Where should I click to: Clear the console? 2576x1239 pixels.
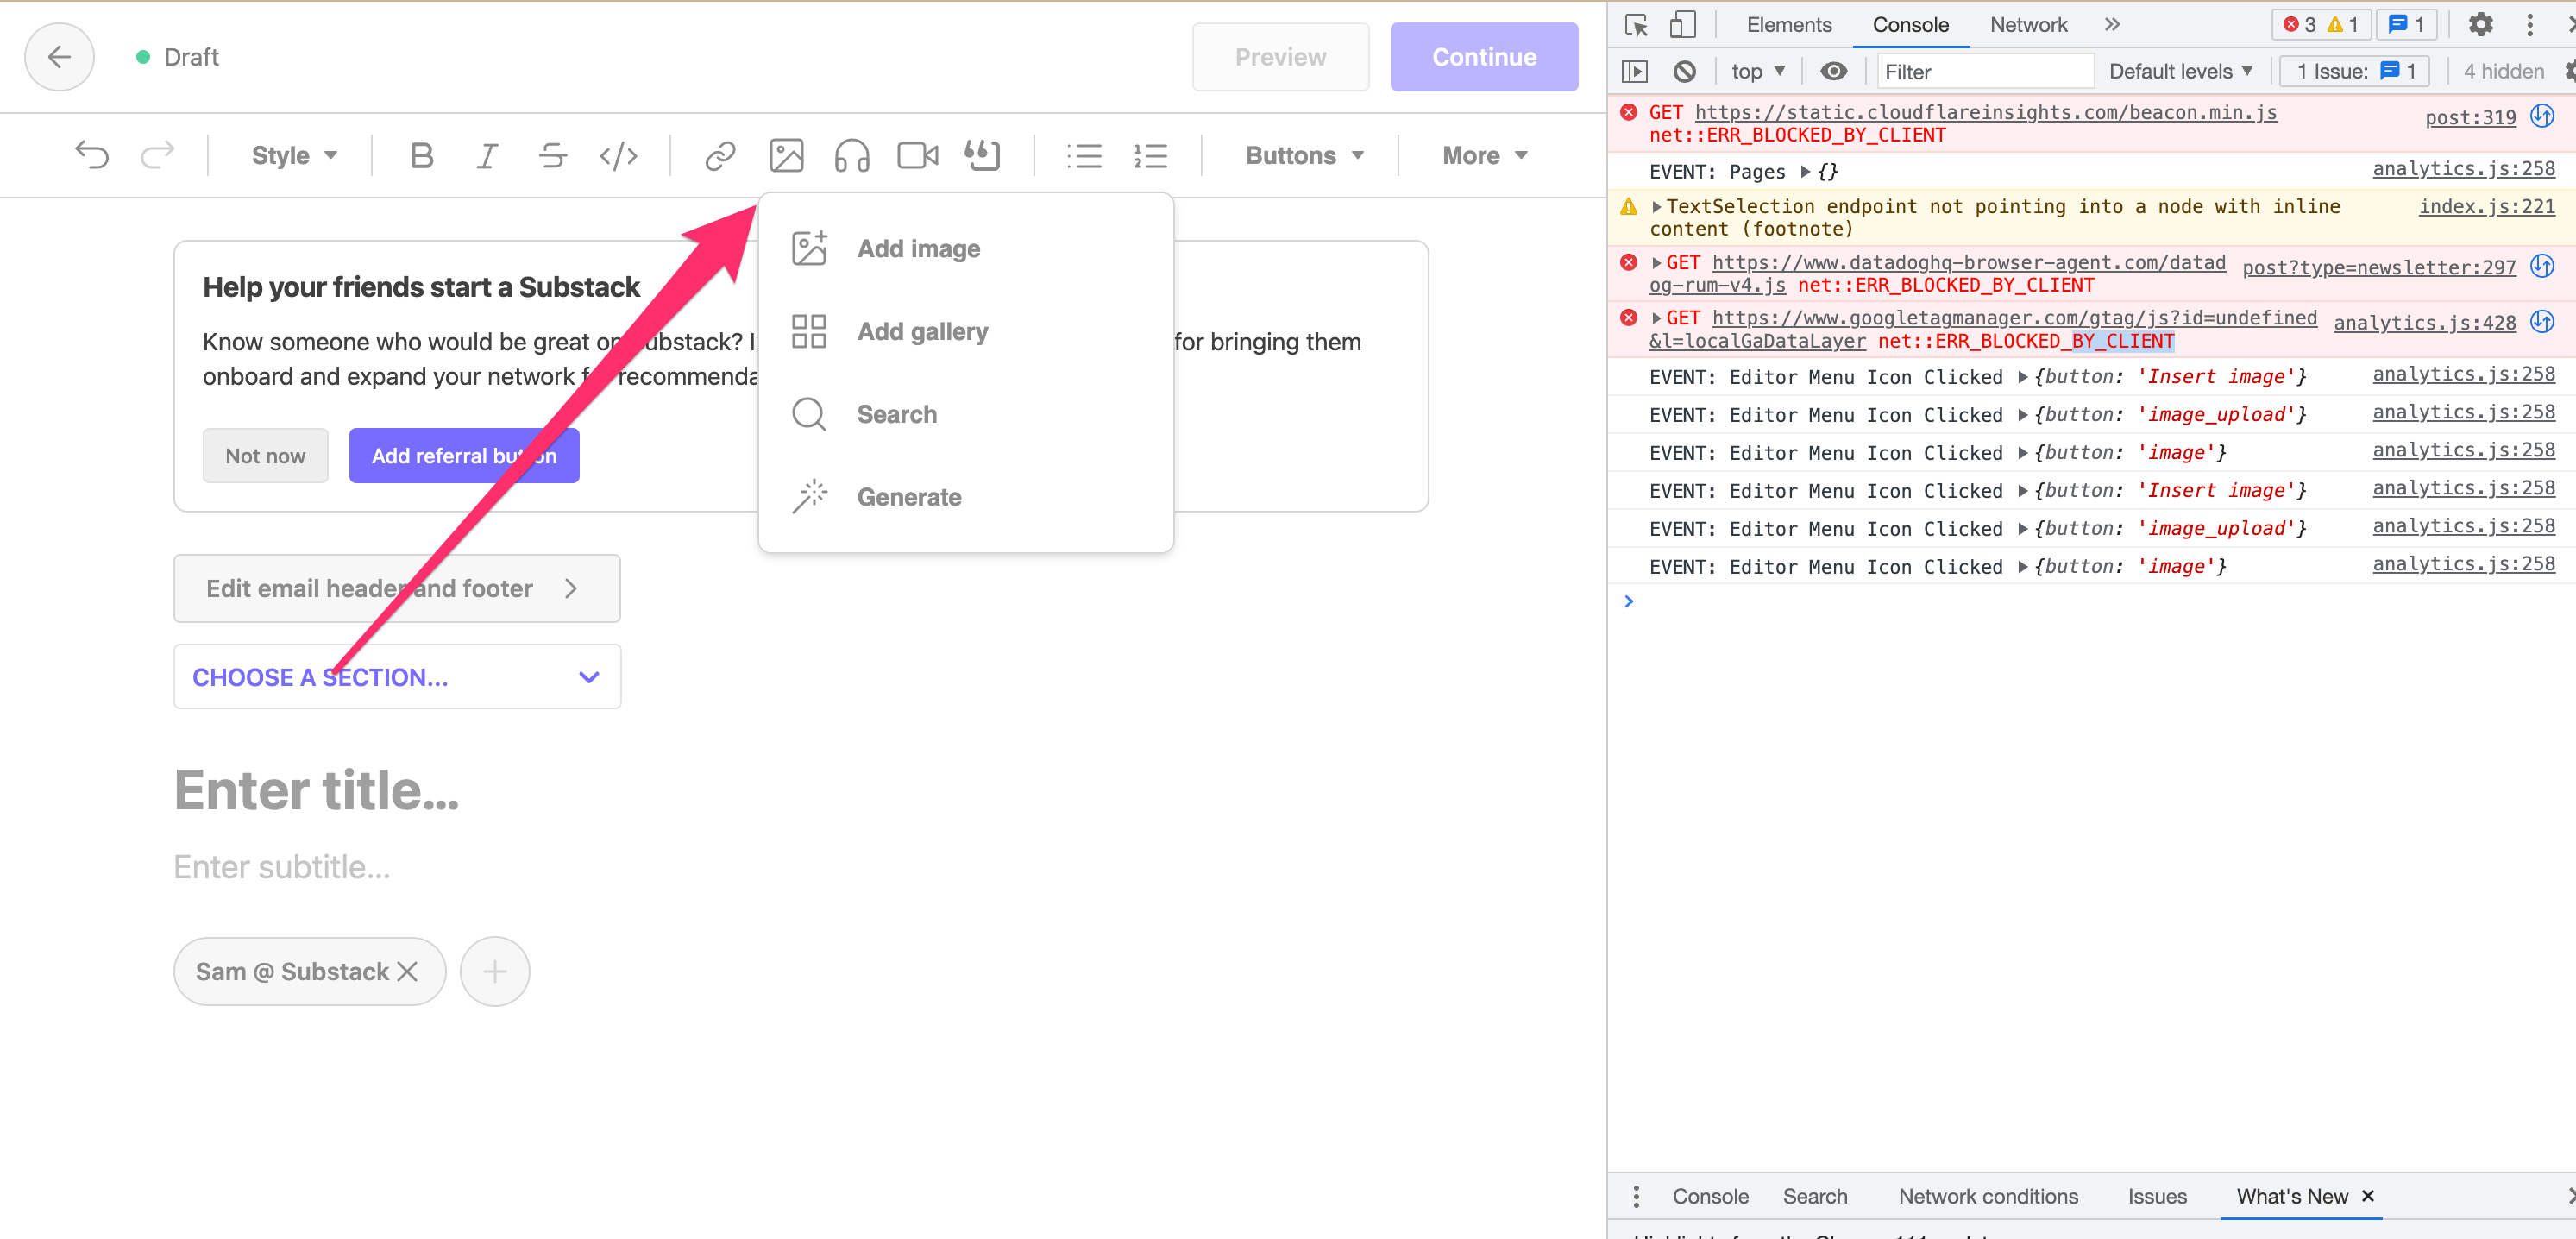1685,71
